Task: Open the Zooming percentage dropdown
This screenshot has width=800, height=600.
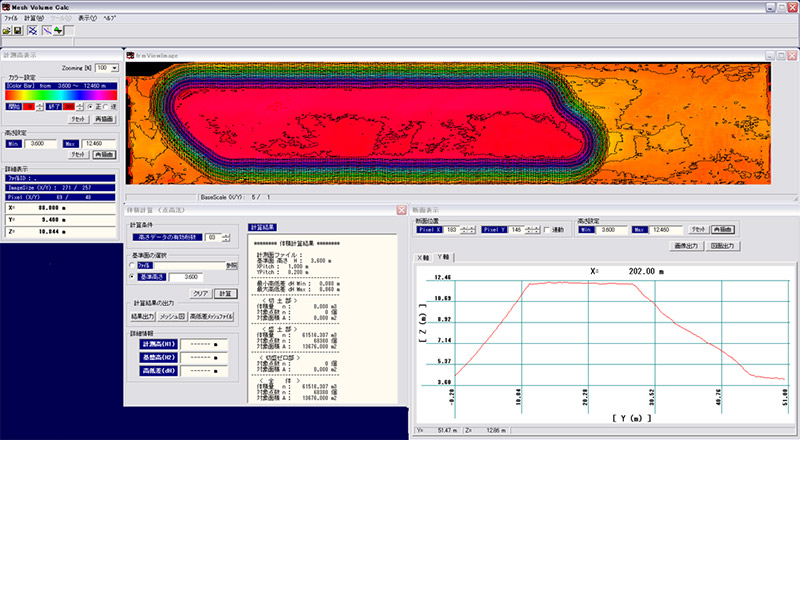Action: (x=114, y=67)
